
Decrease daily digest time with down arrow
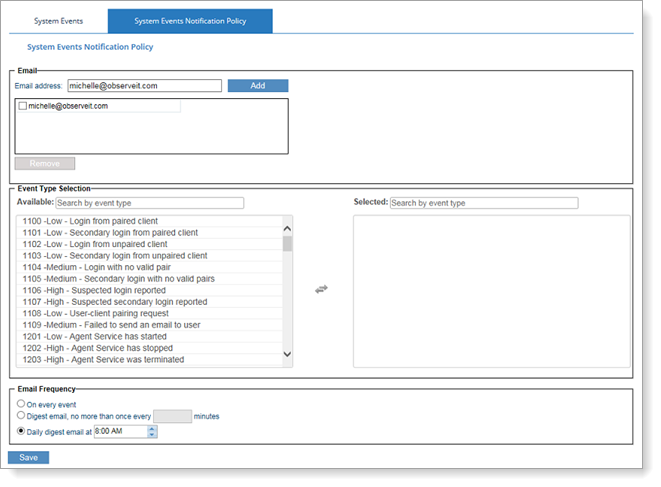152,436
